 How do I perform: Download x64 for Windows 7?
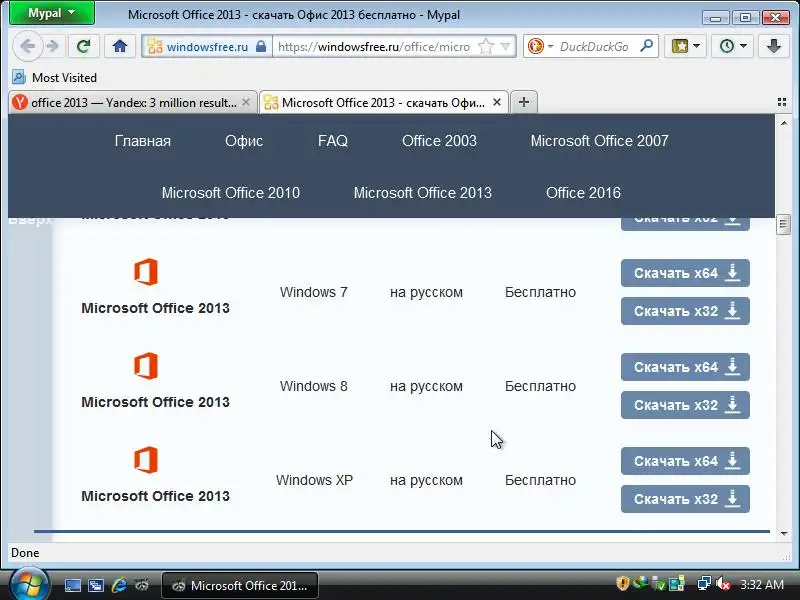click(x=685, y=273)
